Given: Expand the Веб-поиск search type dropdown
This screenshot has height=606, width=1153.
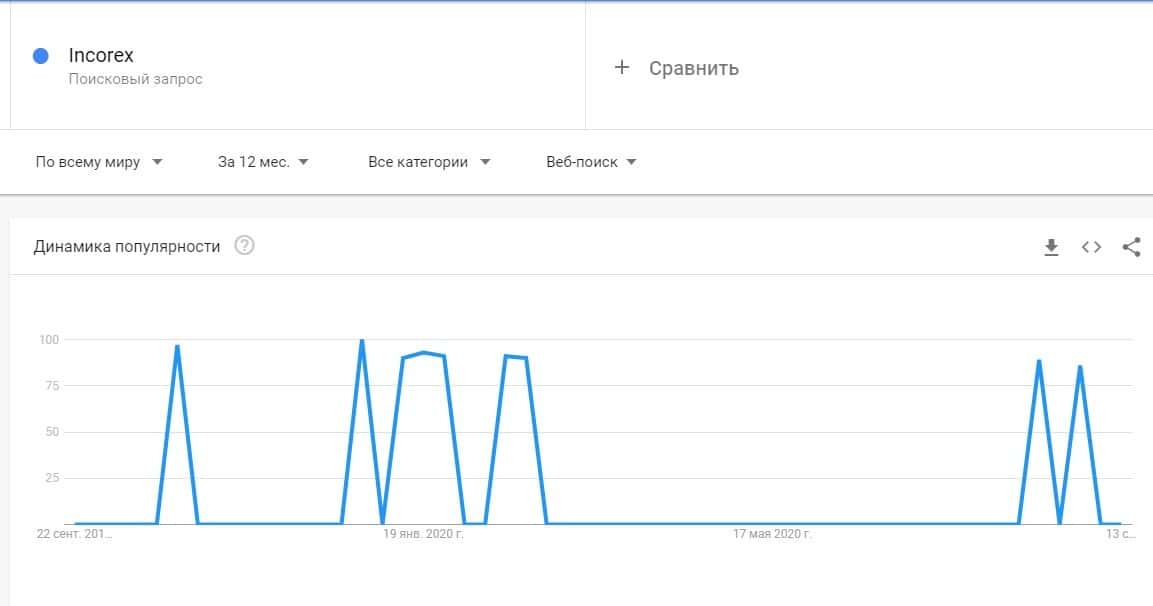Looking at the screenshot, I should (x=591, y=162).
